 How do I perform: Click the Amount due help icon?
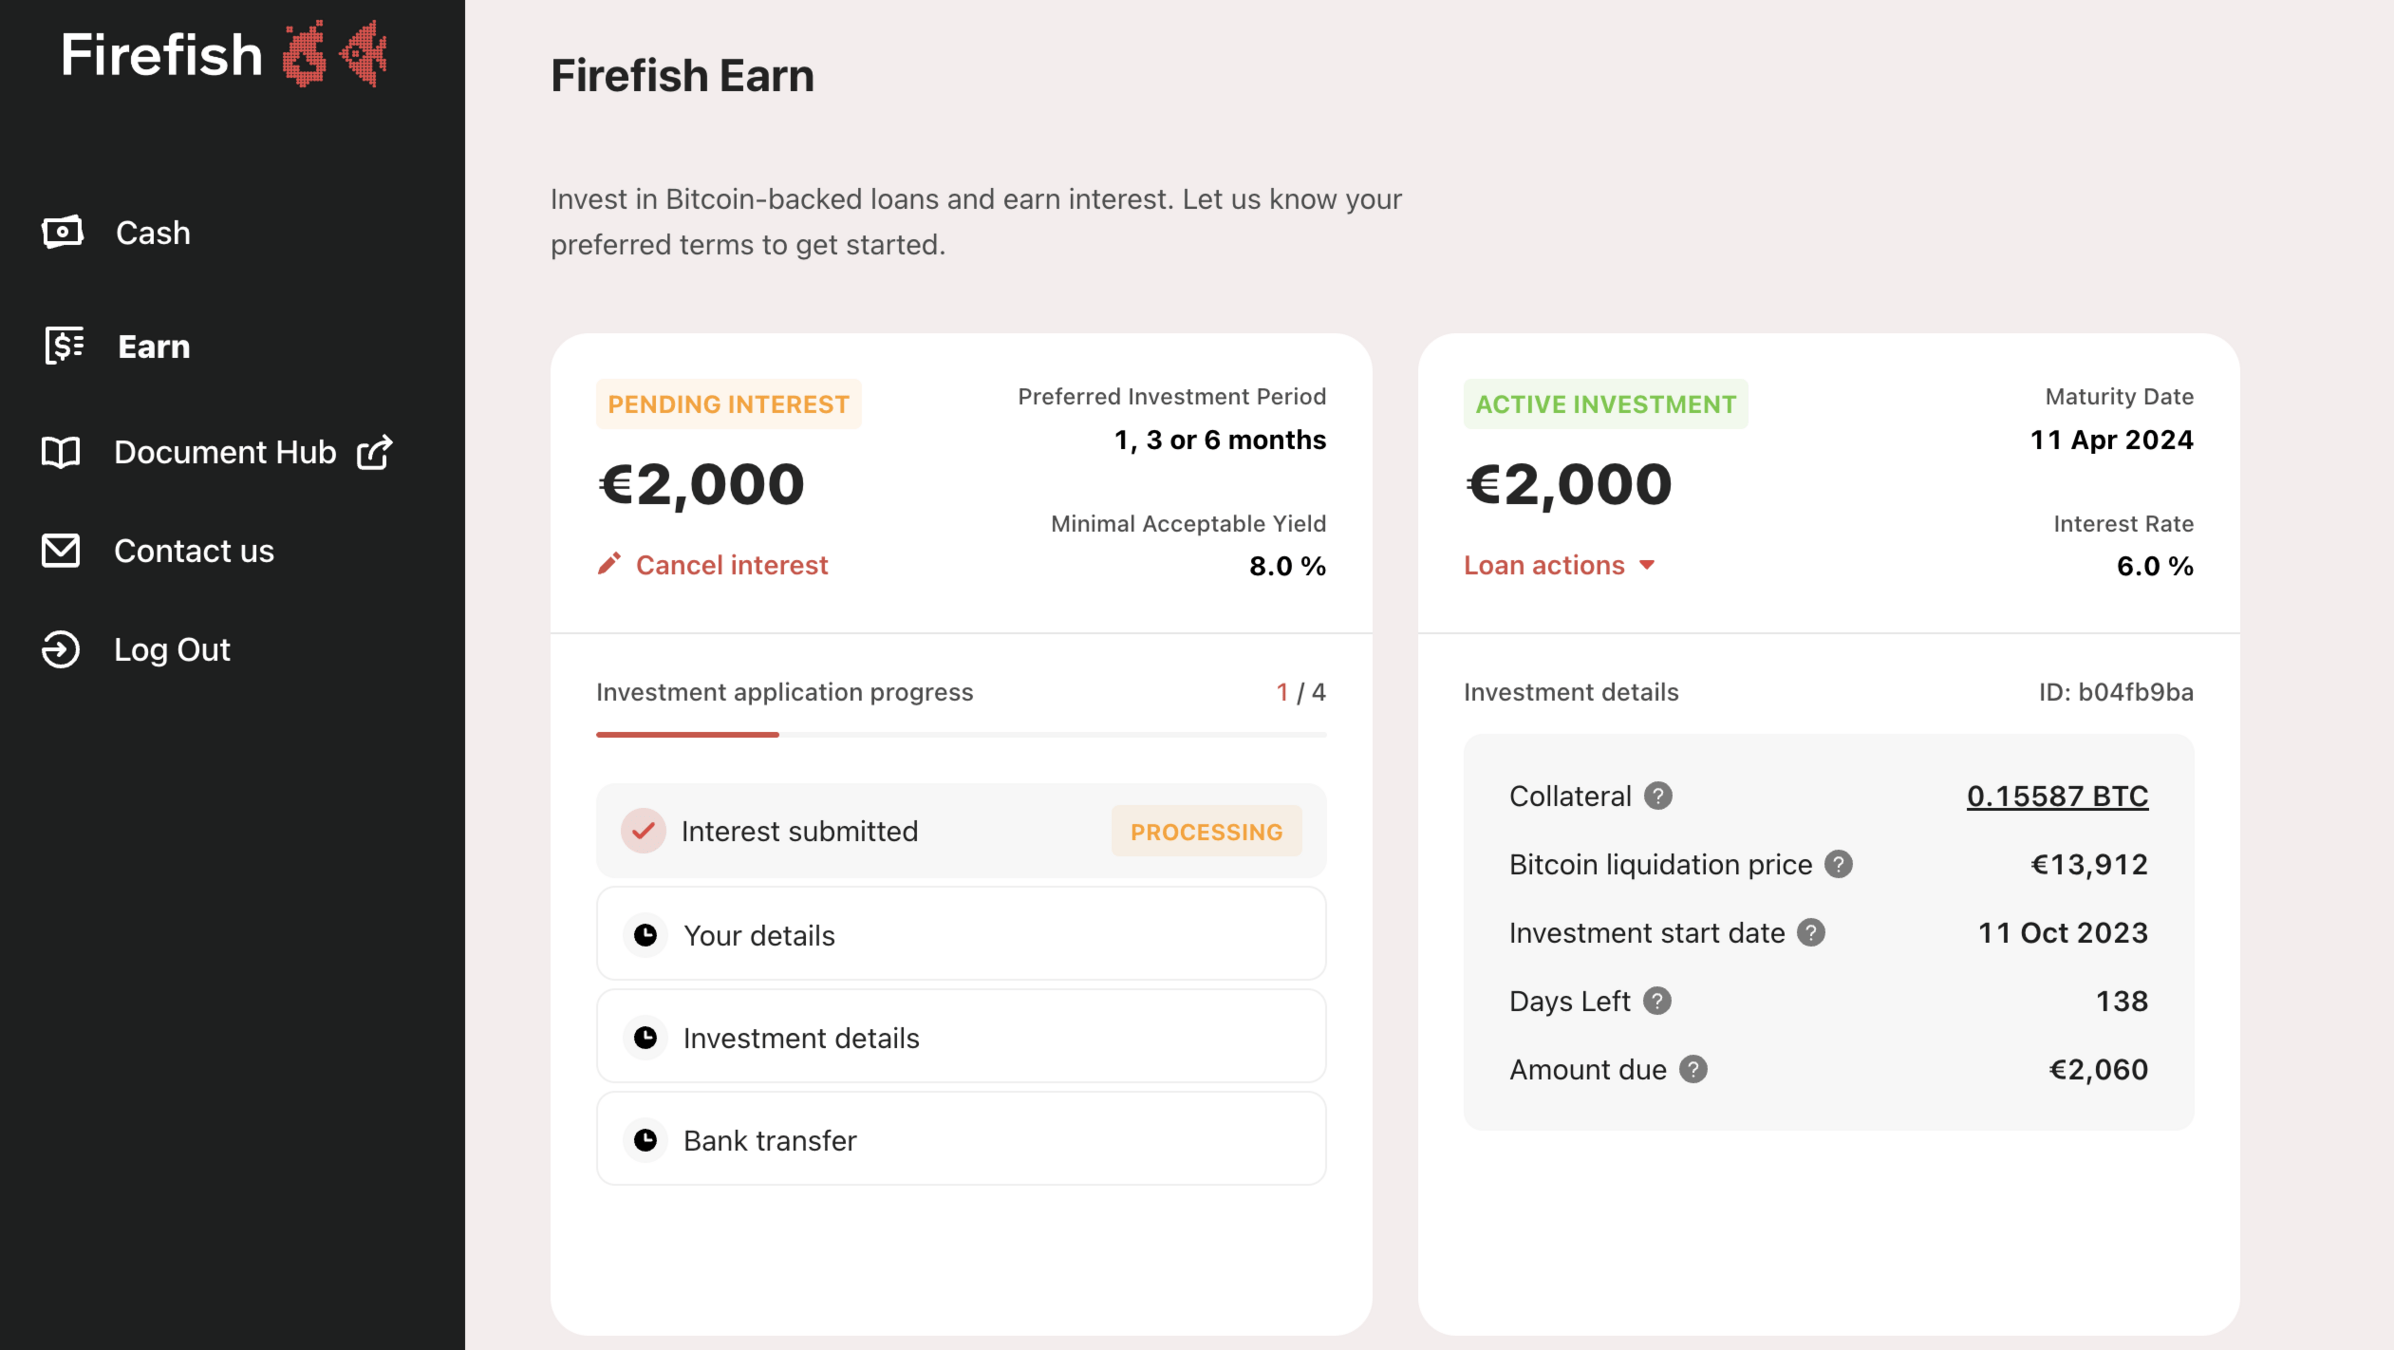coord(1693,1069)
